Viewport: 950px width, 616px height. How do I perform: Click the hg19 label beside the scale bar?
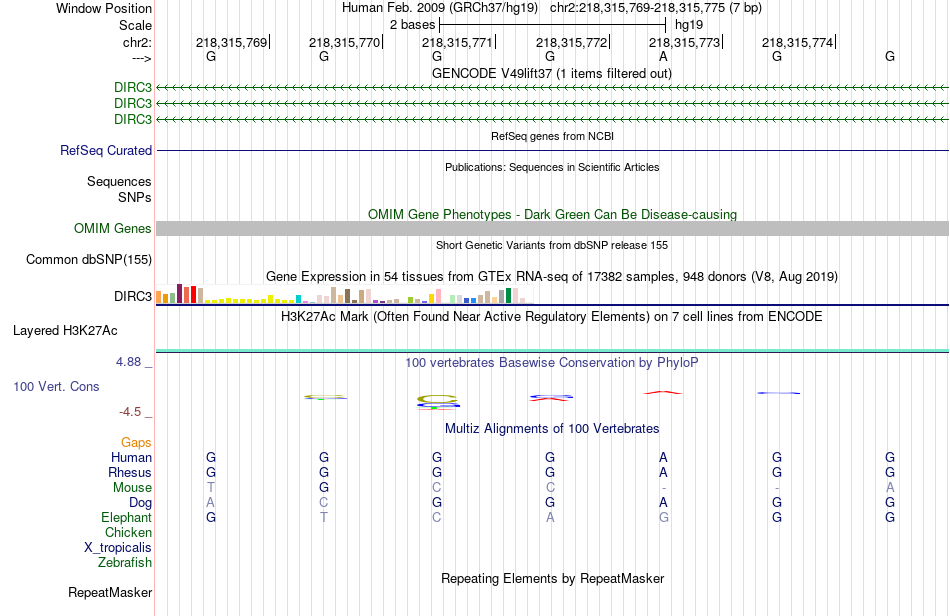coord(689,25)
